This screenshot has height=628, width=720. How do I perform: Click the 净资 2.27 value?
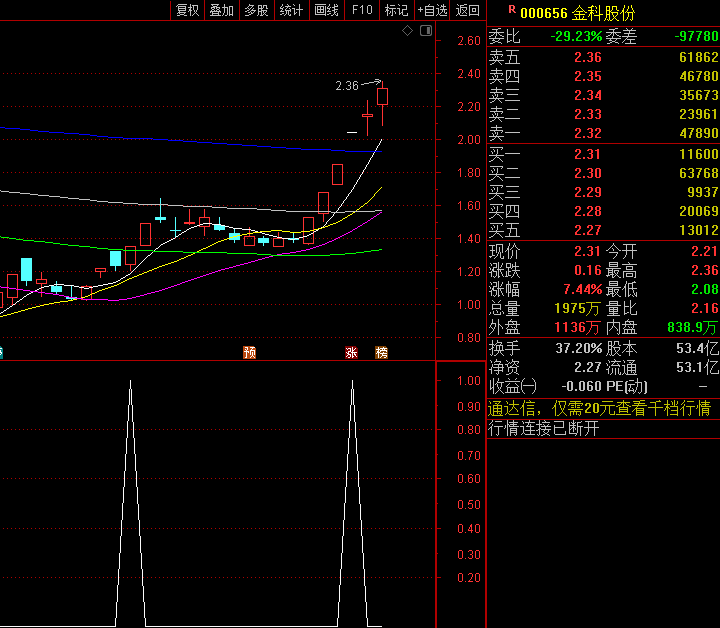pyautogui.click(x=587, y=368)
